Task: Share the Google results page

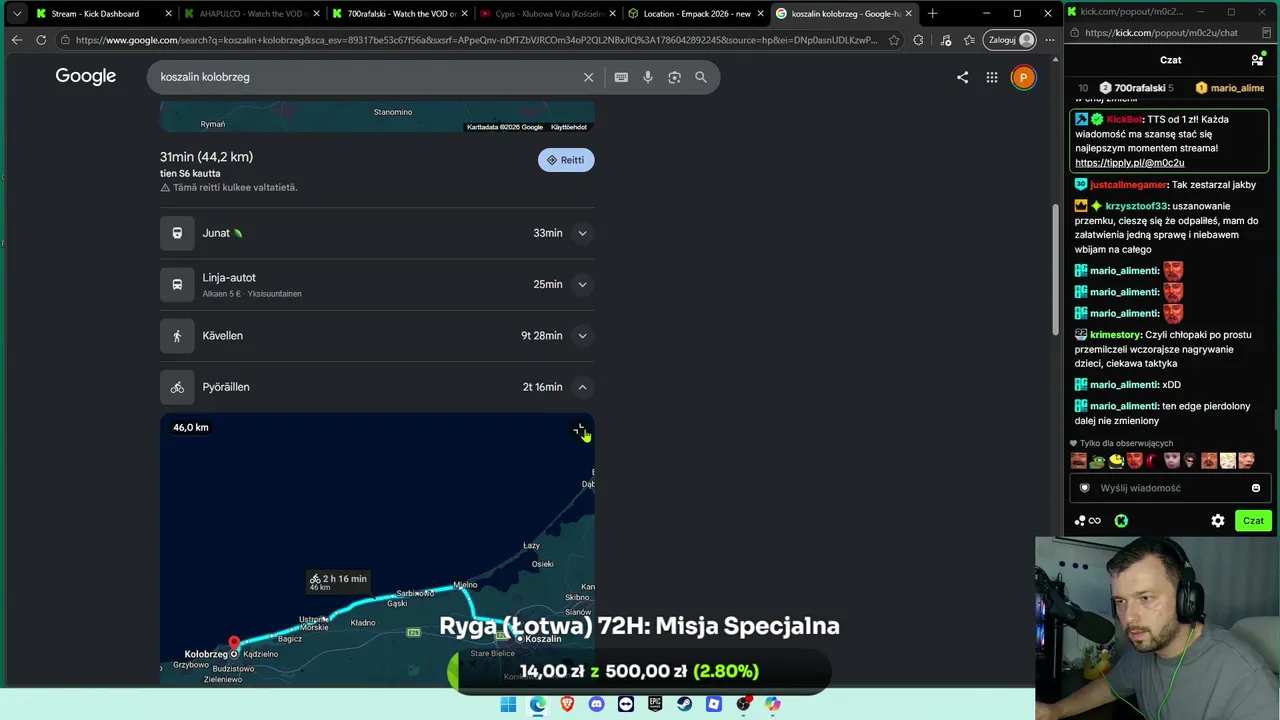Action: [x=962, y=77]
